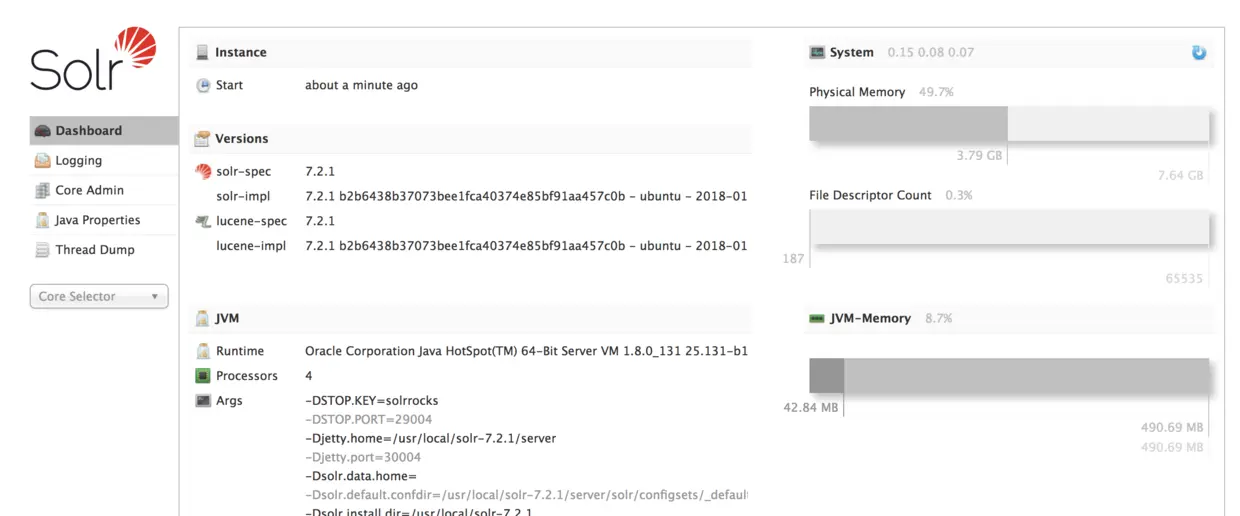Open the Logging menu item
The height and width of the screenshot is (516, 1240).
78,161
